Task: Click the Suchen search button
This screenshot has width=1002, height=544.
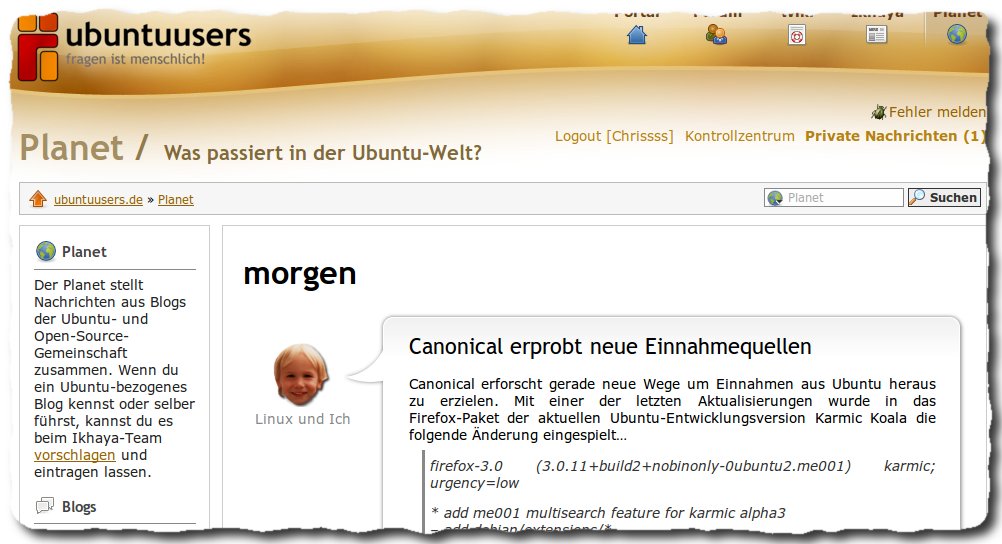Action: point(944,198)
